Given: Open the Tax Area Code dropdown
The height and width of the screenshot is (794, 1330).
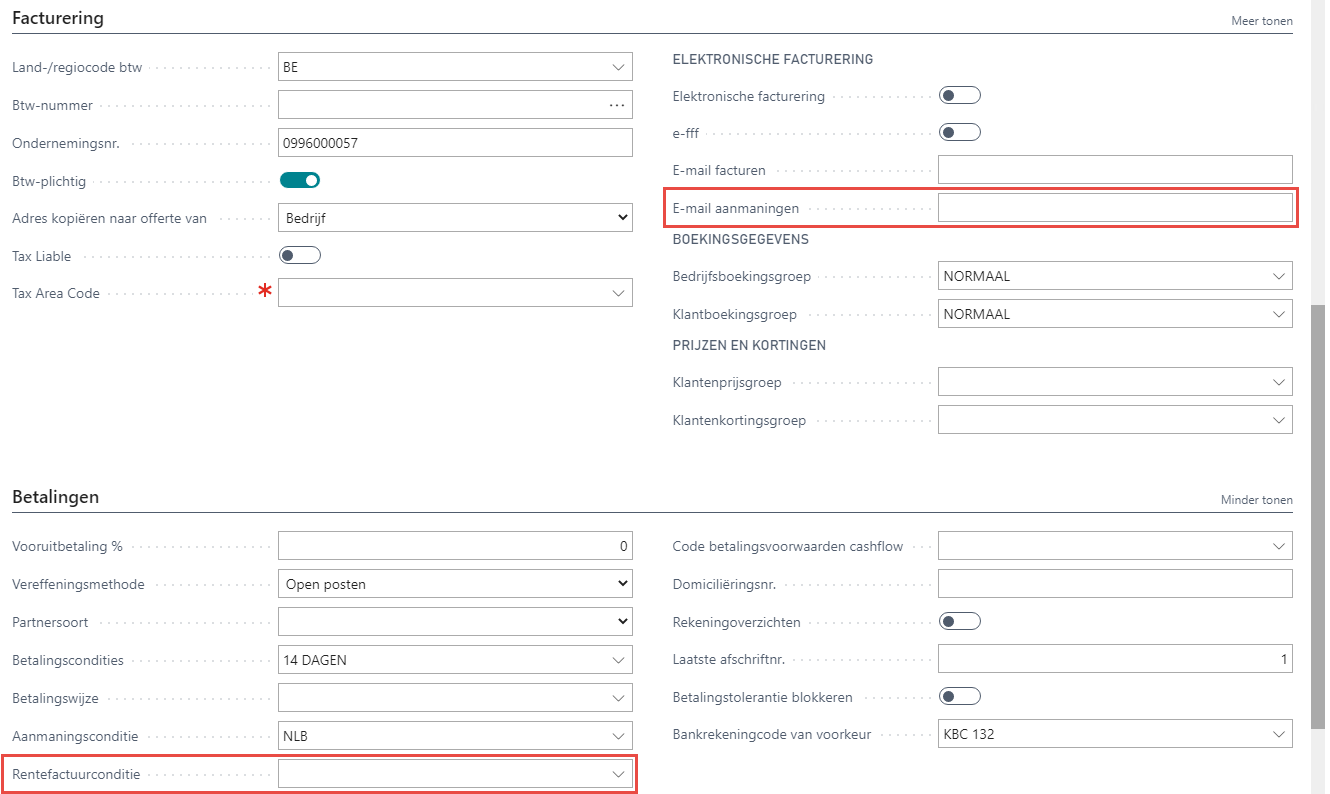Looking at the screenshot, I should (617, 293).
